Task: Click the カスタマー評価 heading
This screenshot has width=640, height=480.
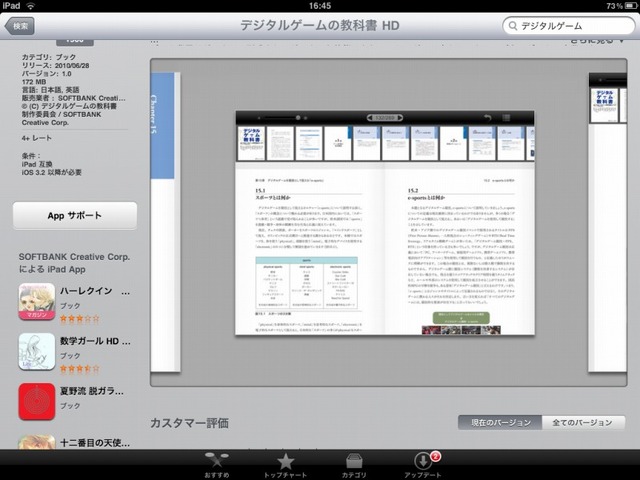Action: pyautogui.click(x=189, y=423)
